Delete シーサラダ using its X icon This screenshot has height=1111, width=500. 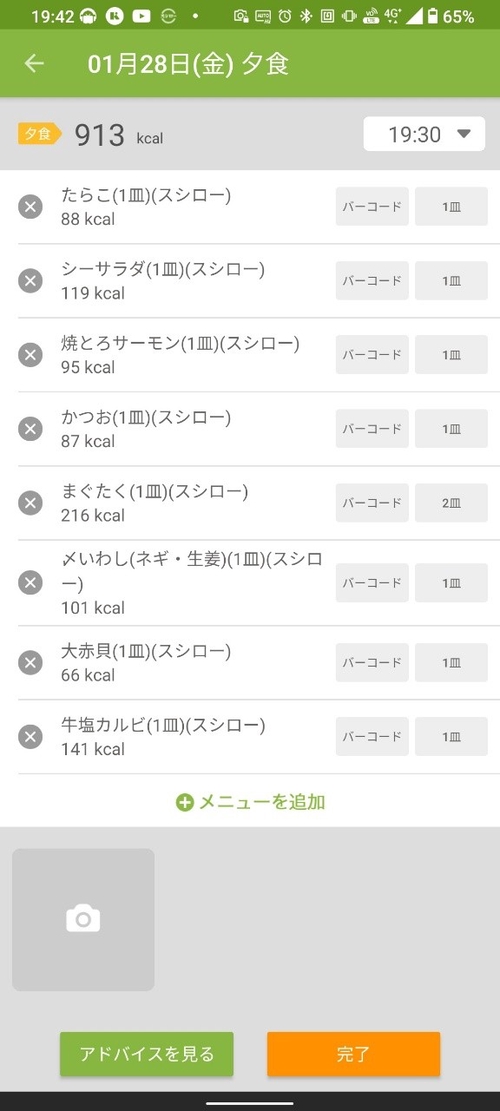point(30,281)
